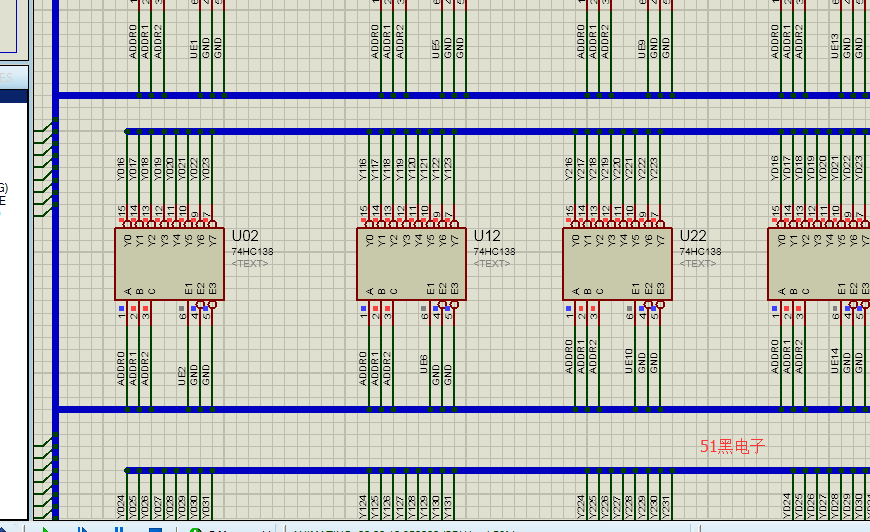Click the UE1 wire label
The image size is (870, 532).
[194, 49]
